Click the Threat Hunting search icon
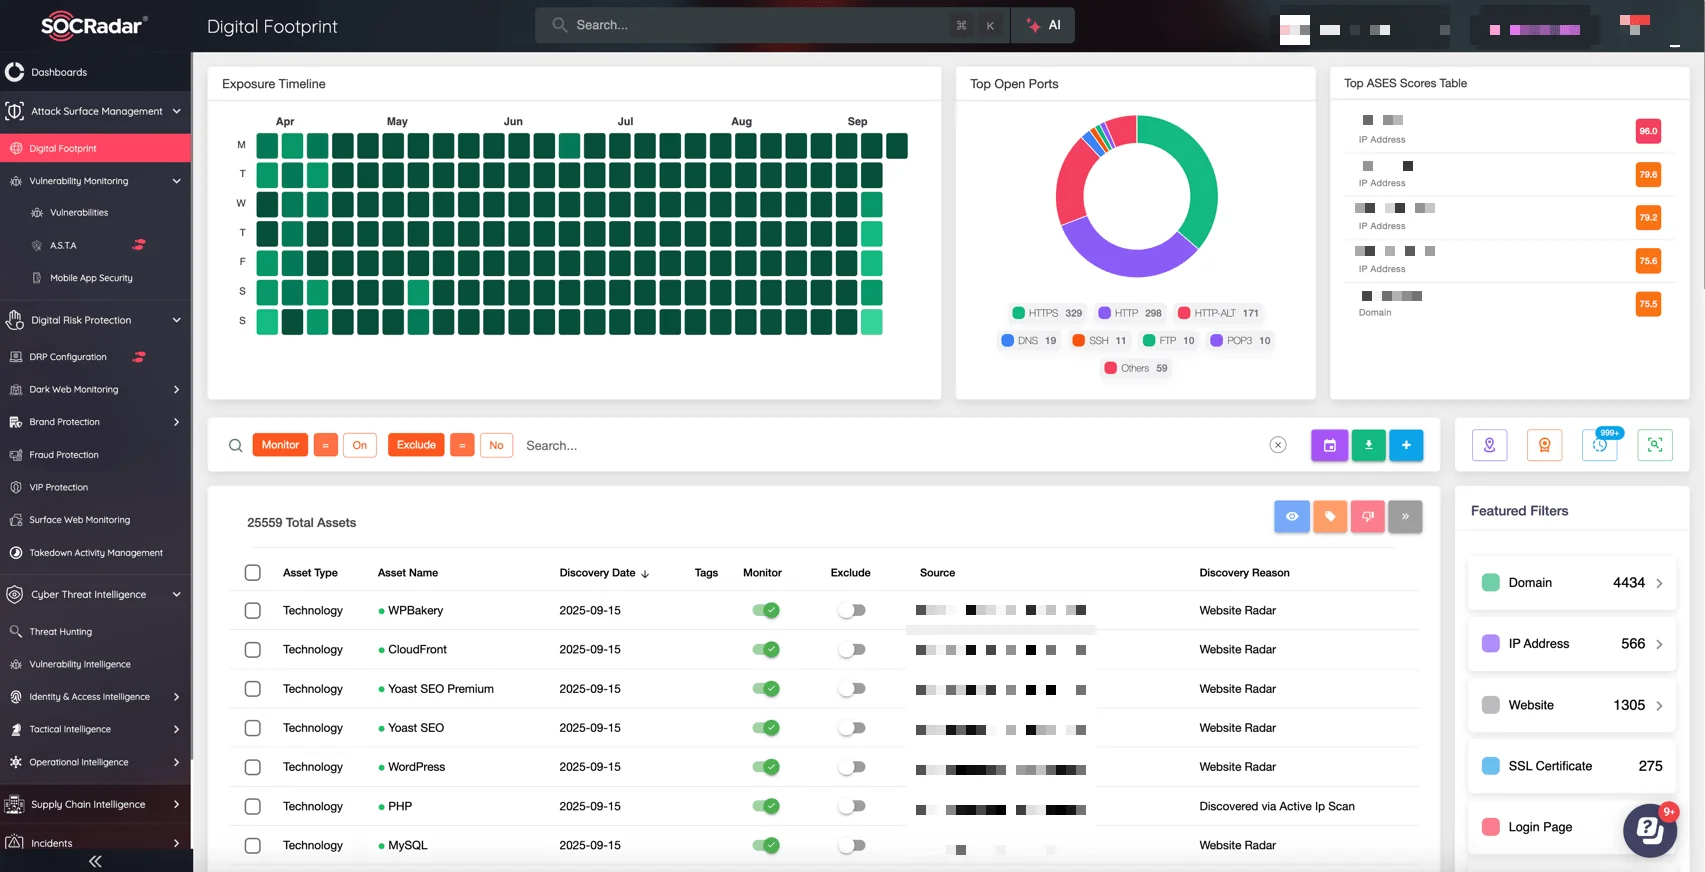 click(x=15, y=632)
